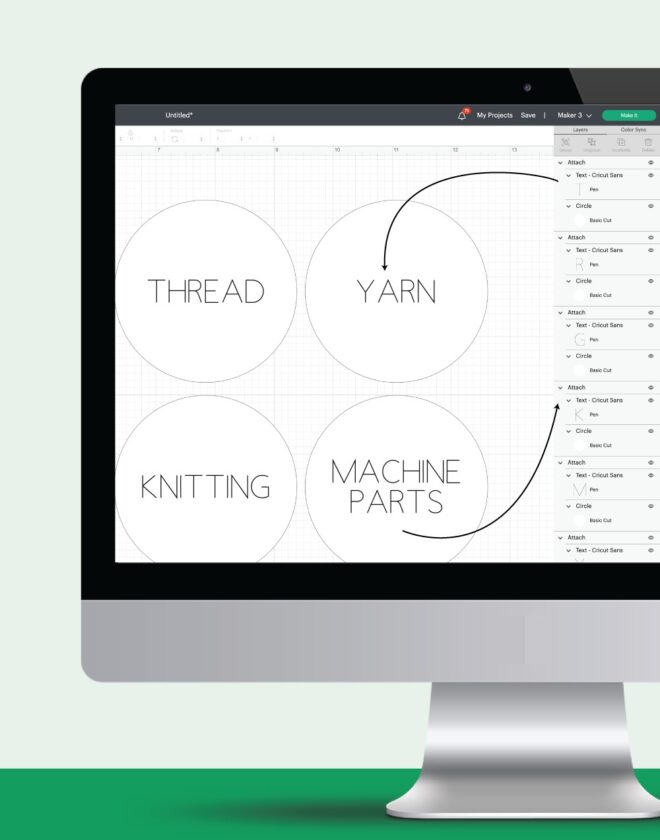660x840 pixels.
Task: Open the Layers tab
Action: click(x=580, y=129)
